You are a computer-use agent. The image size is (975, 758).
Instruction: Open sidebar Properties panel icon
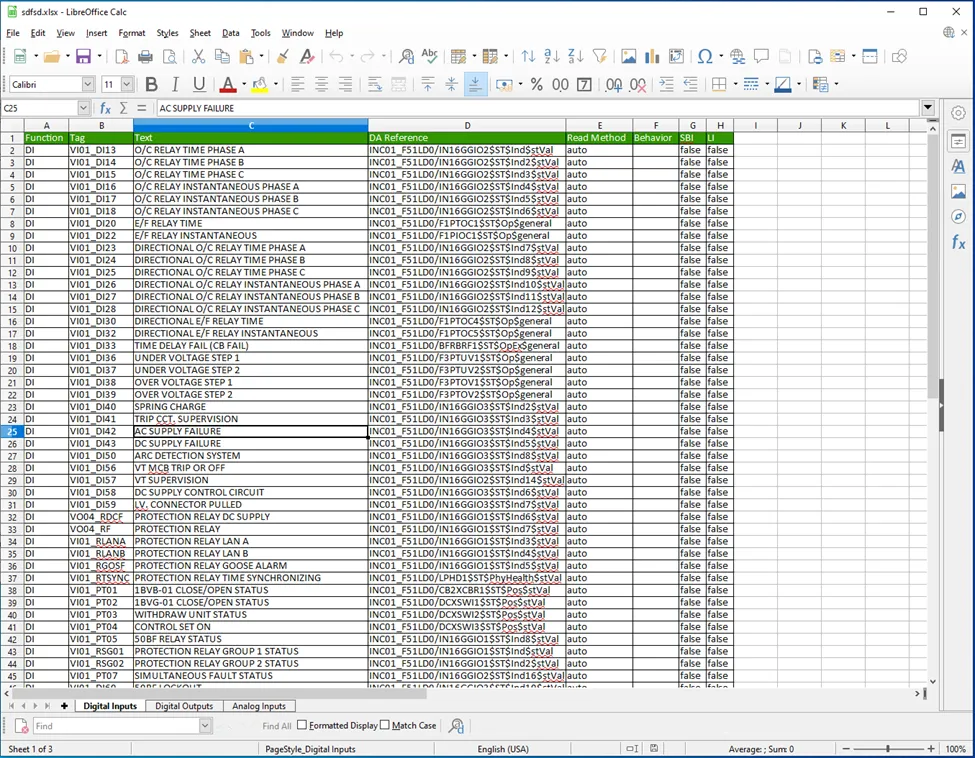click(958, 142)
